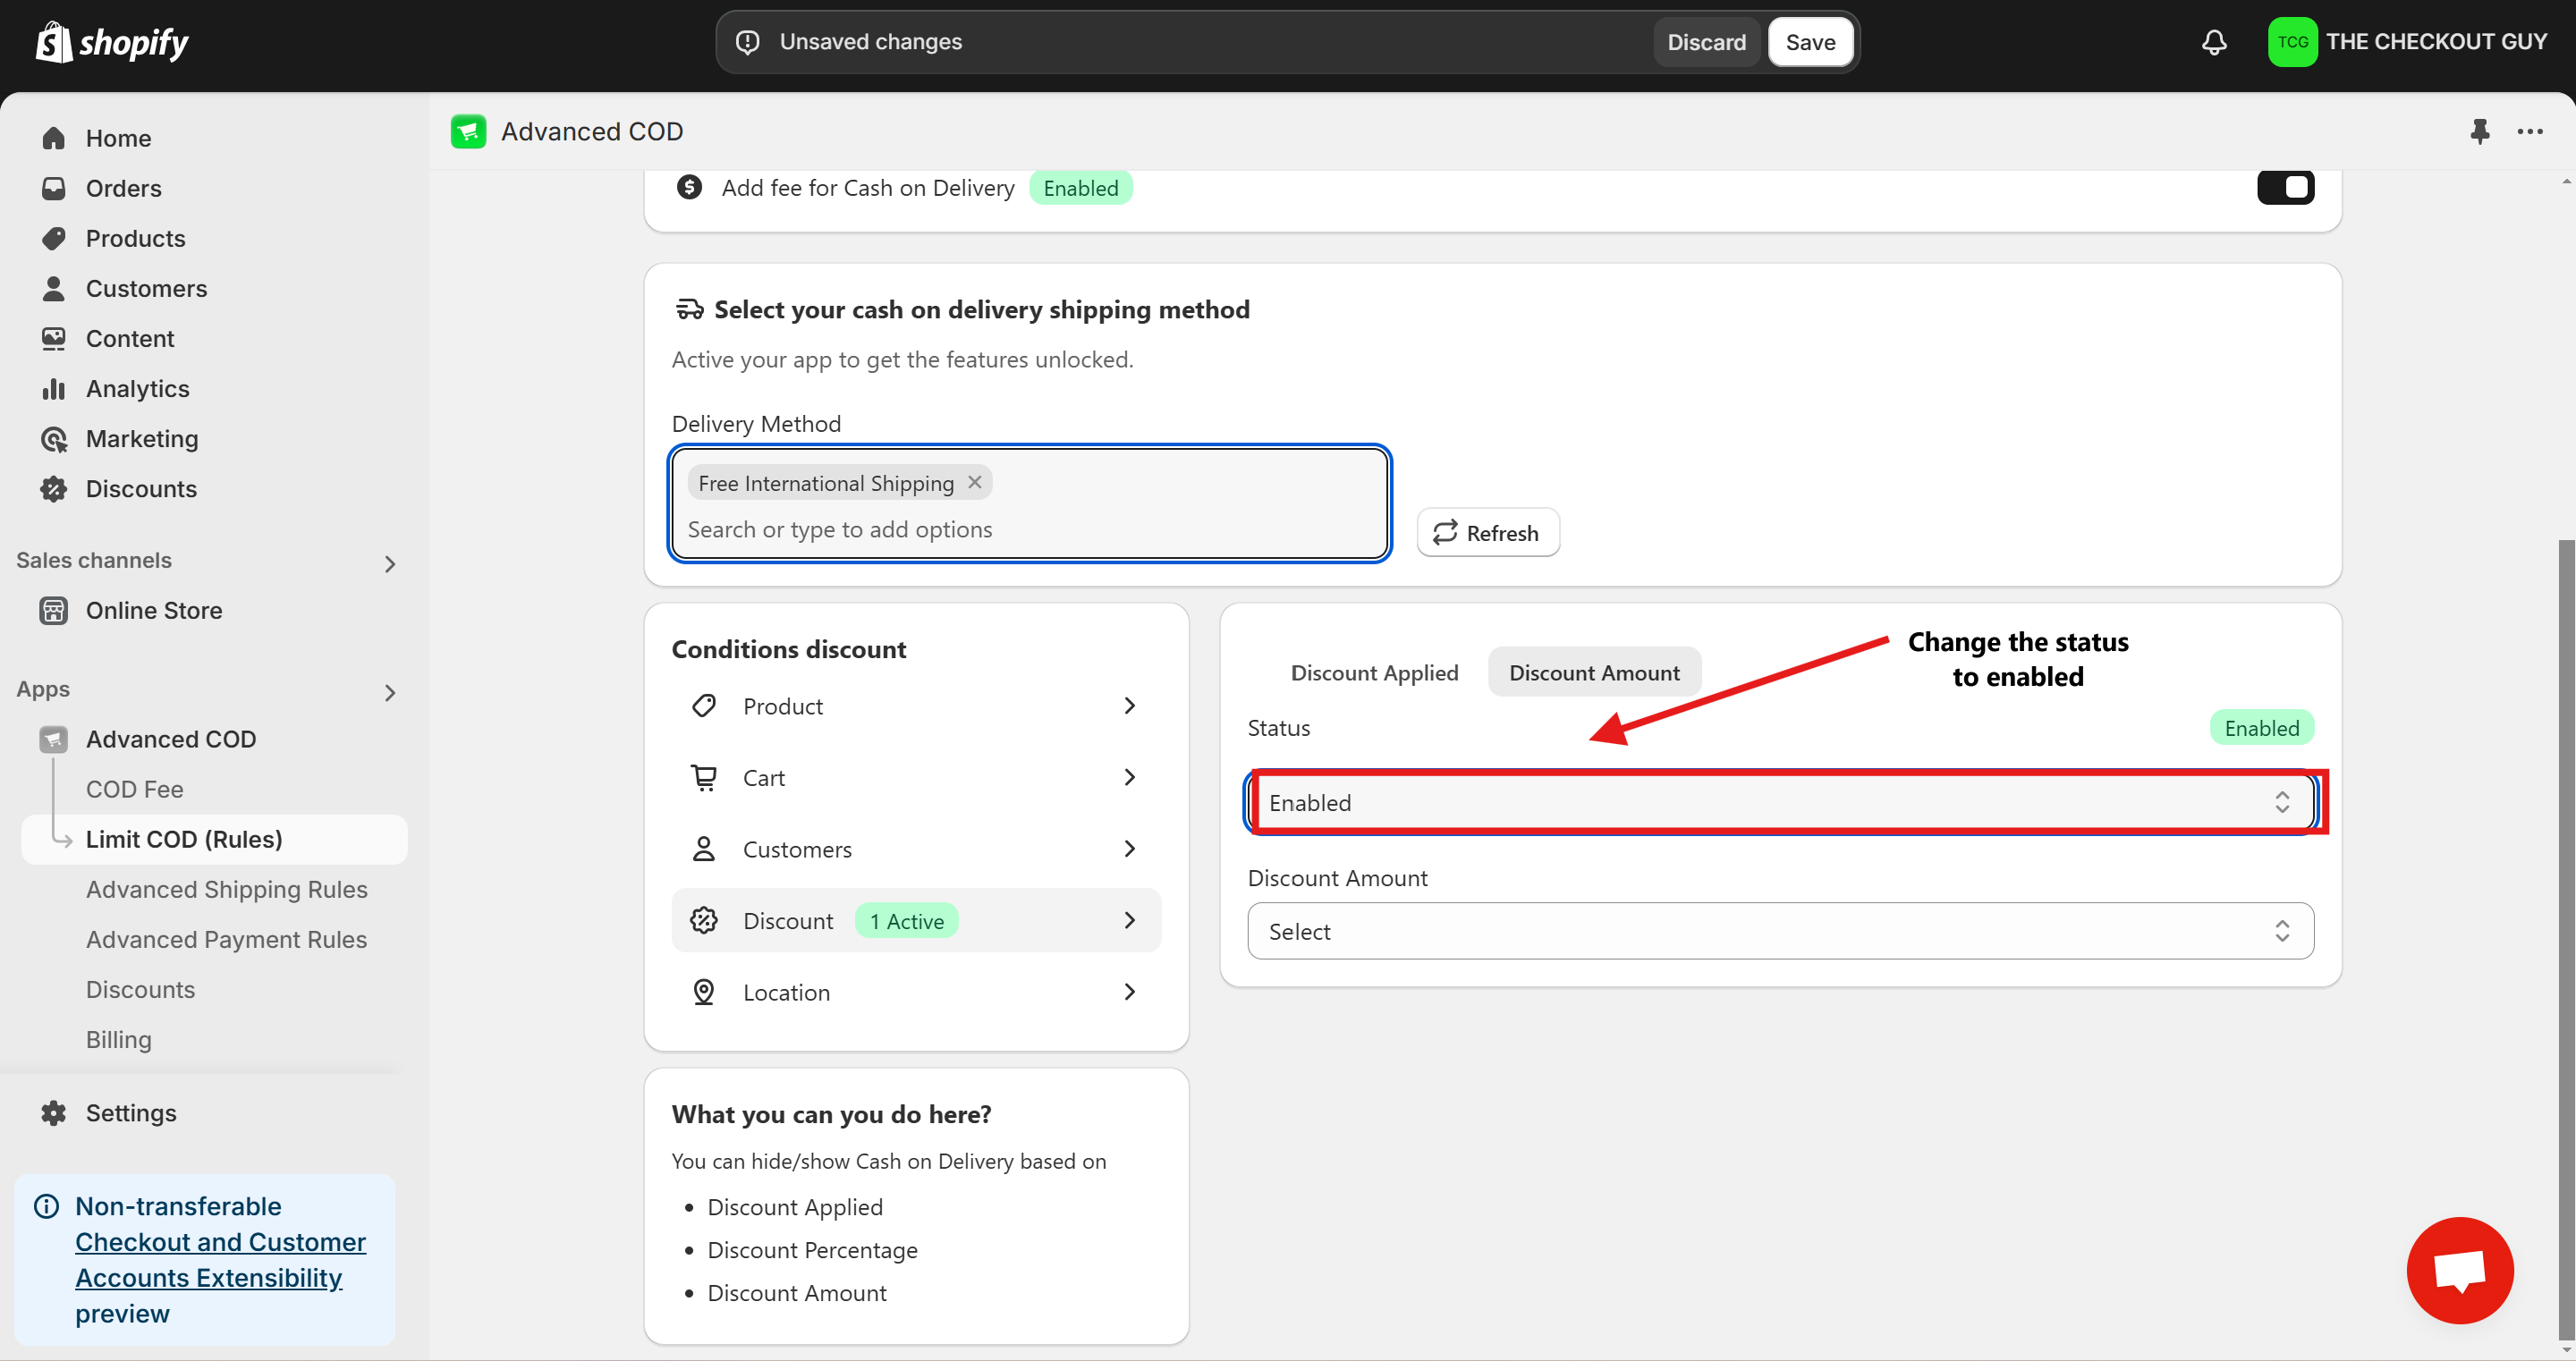The height and width of the screenshot is (1361, 2576).
Task: Open Marketing in the sidebar
Action: pyautogui.click(x=141, y=439)
